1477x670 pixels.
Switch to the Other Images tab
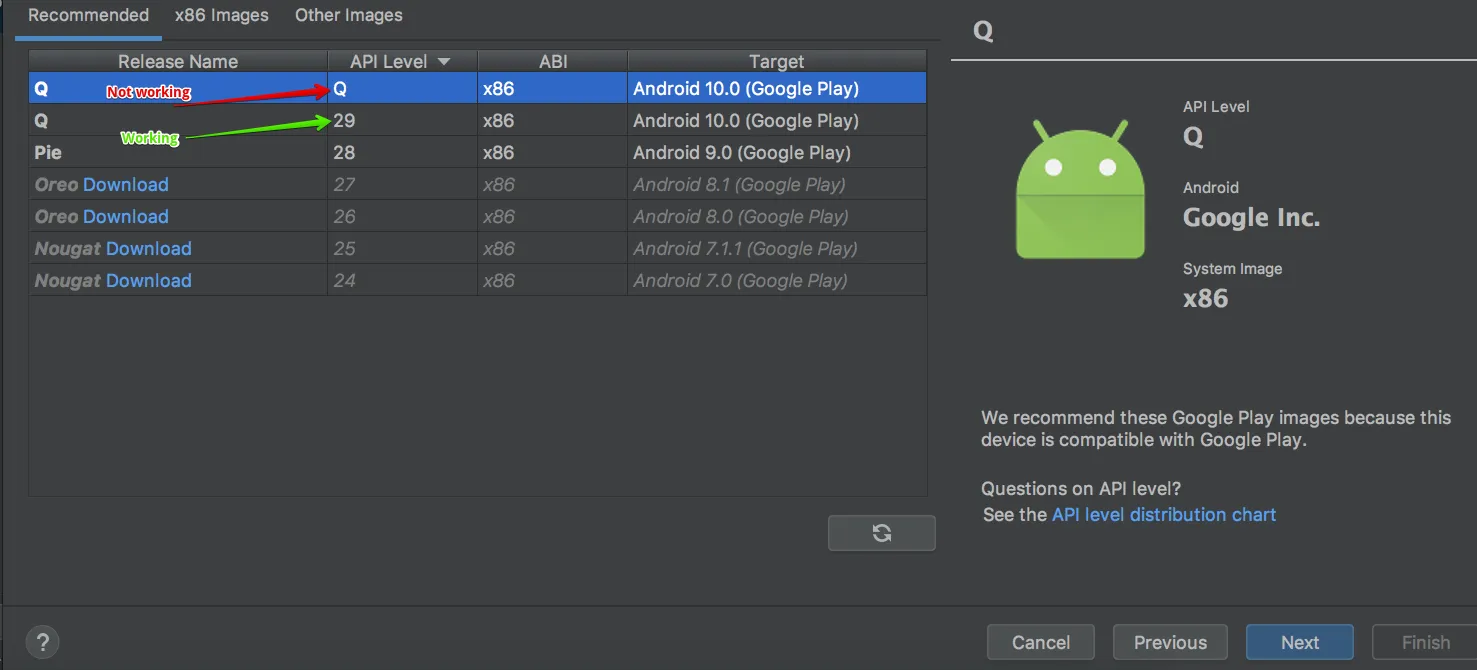pyautogui.click(x=349, y=15)
